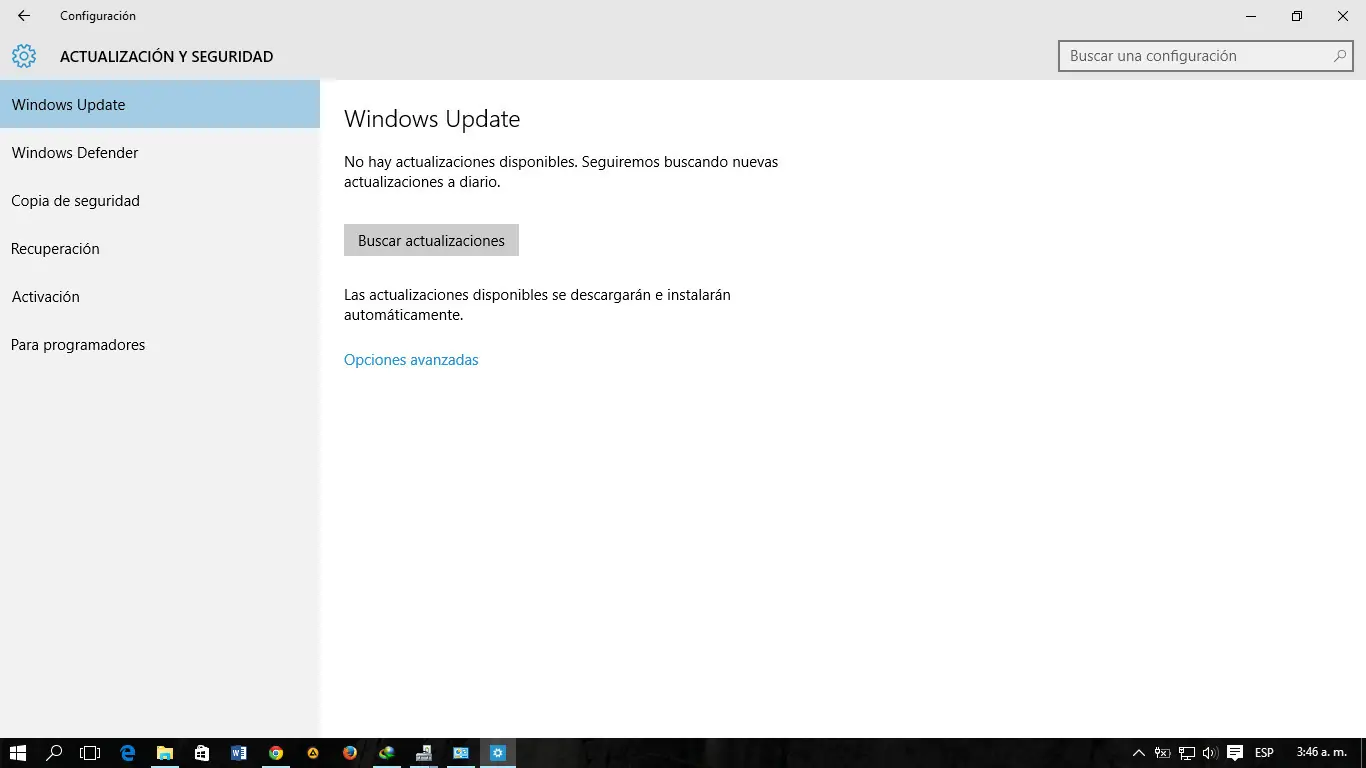Viewport: 1366px width, 768px height.
Task: Open the Control Panel taskbar icon
Action: pyautogui.click(x=461, y=753)
